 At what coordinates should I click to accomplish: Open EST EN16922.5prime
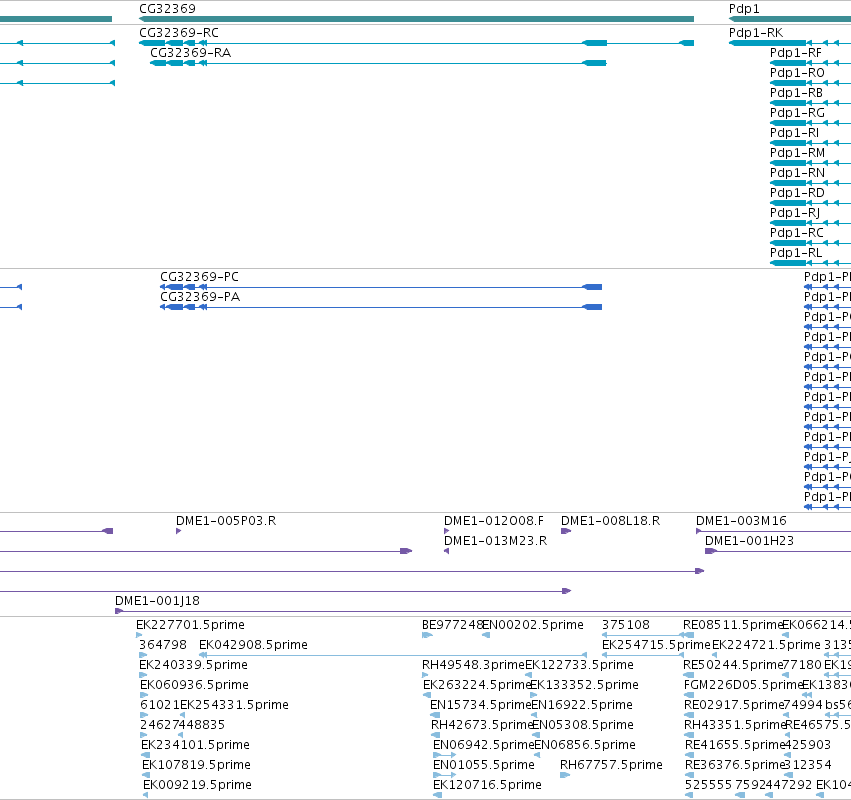[582, 705]
